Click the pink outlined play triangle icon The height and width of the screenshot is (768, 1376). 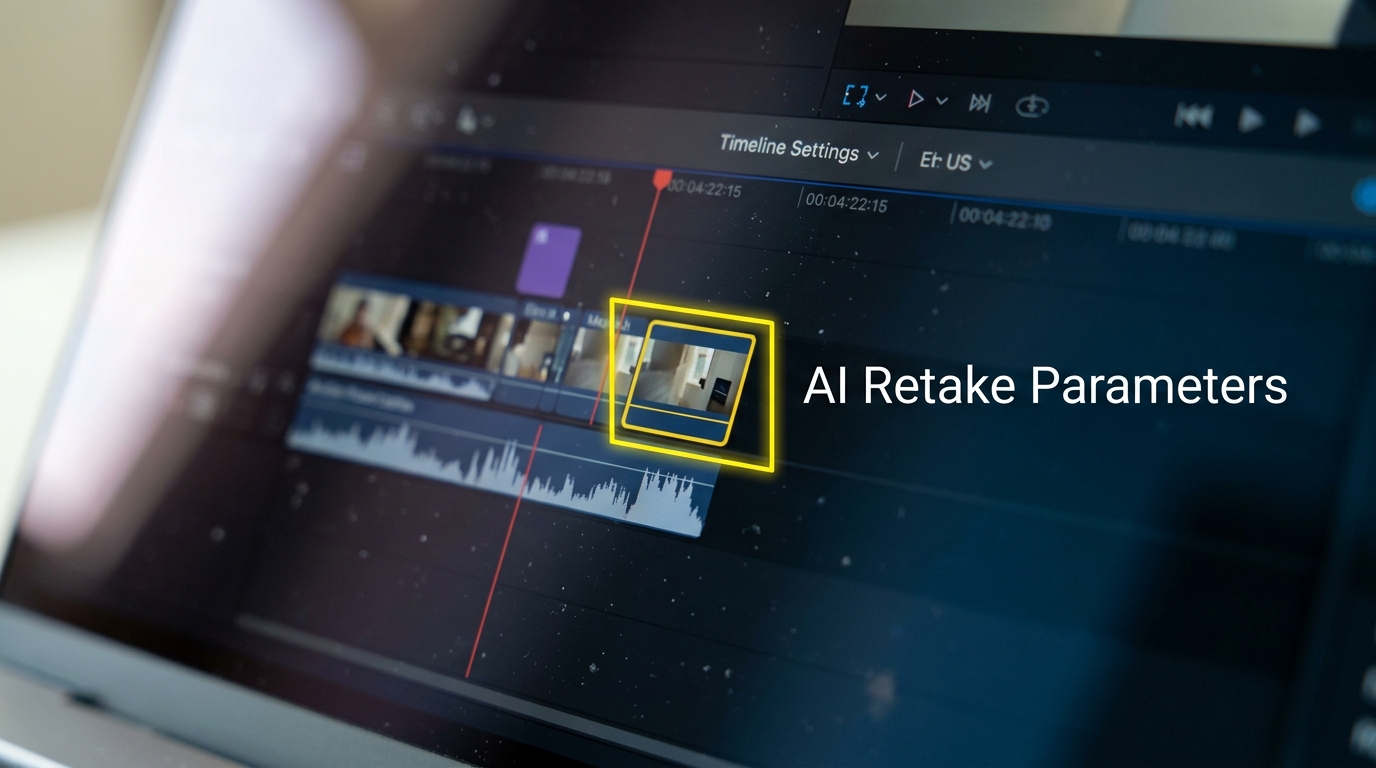tap(916, 99)
